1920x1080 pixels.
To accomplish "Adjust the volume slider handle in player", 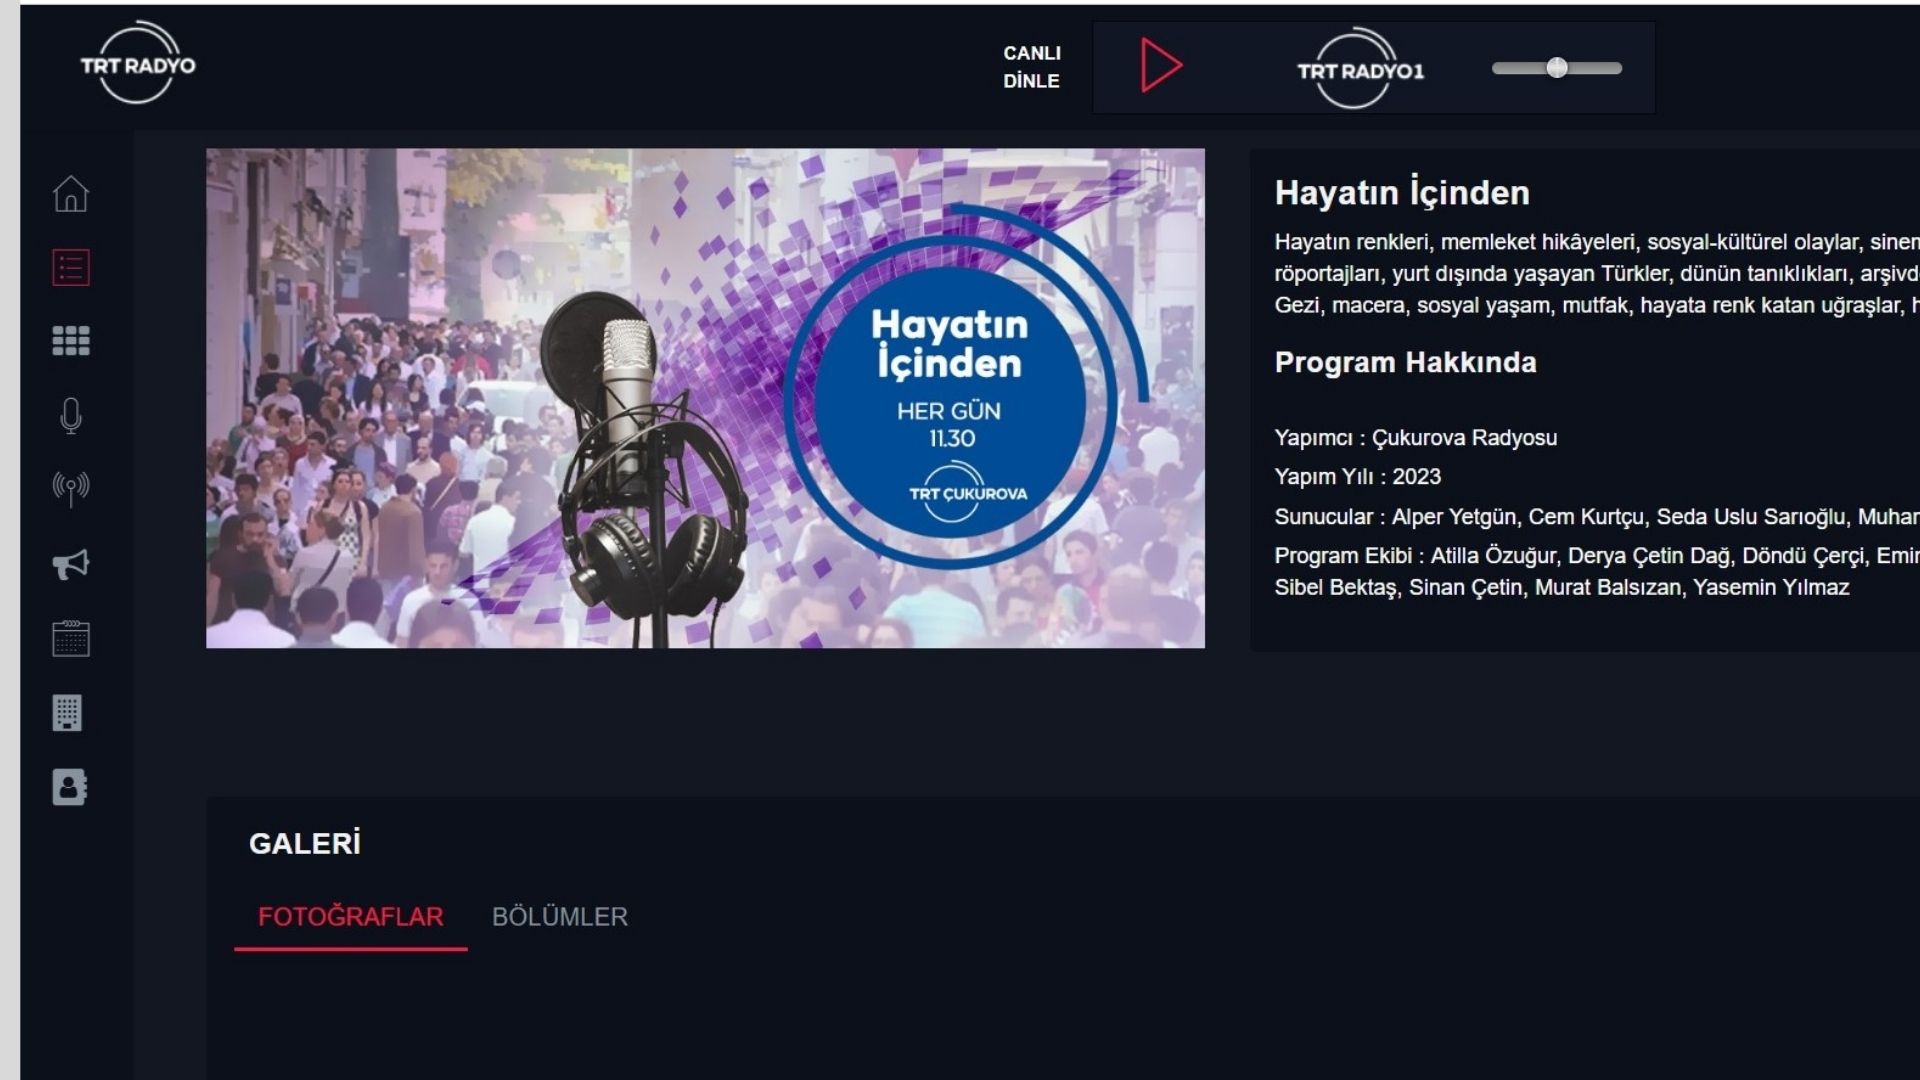I will click(1557, 68).
